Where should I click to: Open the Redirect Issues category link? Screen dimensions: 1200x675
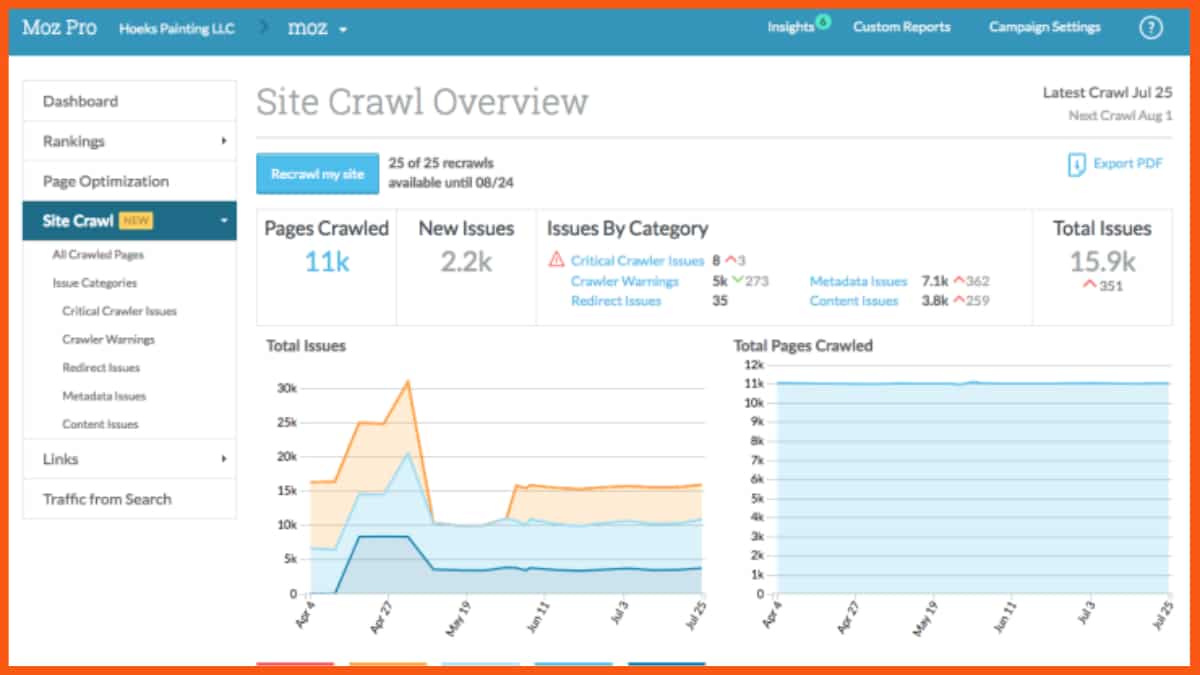click(616, 301)
